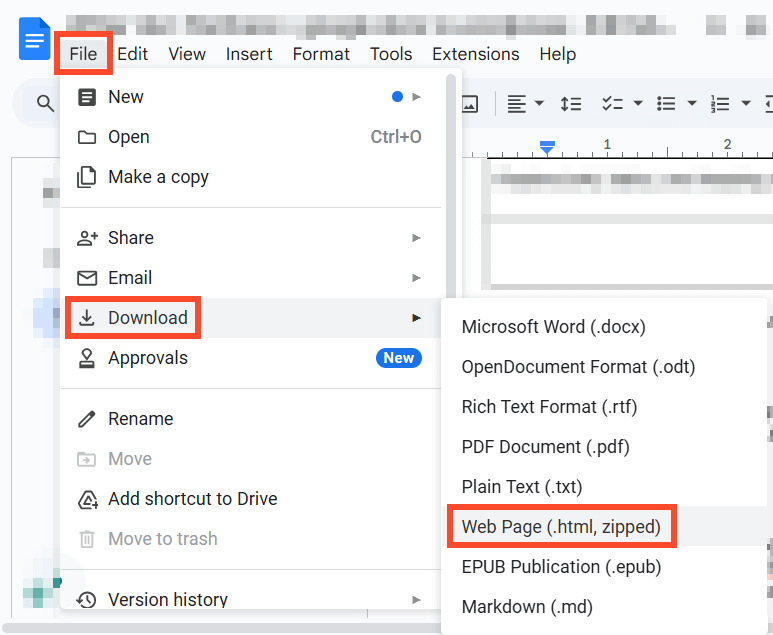Click the copy icon beside Make a copy
Image resolution: width=773 pixels, height=635 pixels.
[87, 177]
